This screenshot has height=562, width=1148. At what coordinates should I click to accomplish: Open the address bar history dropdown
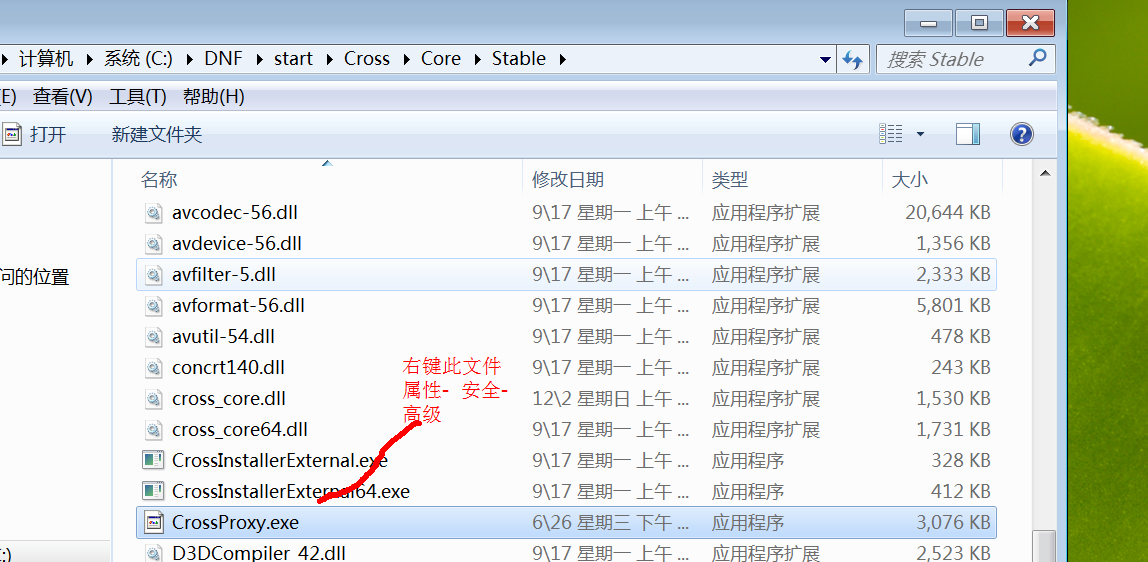click(825, 59)
